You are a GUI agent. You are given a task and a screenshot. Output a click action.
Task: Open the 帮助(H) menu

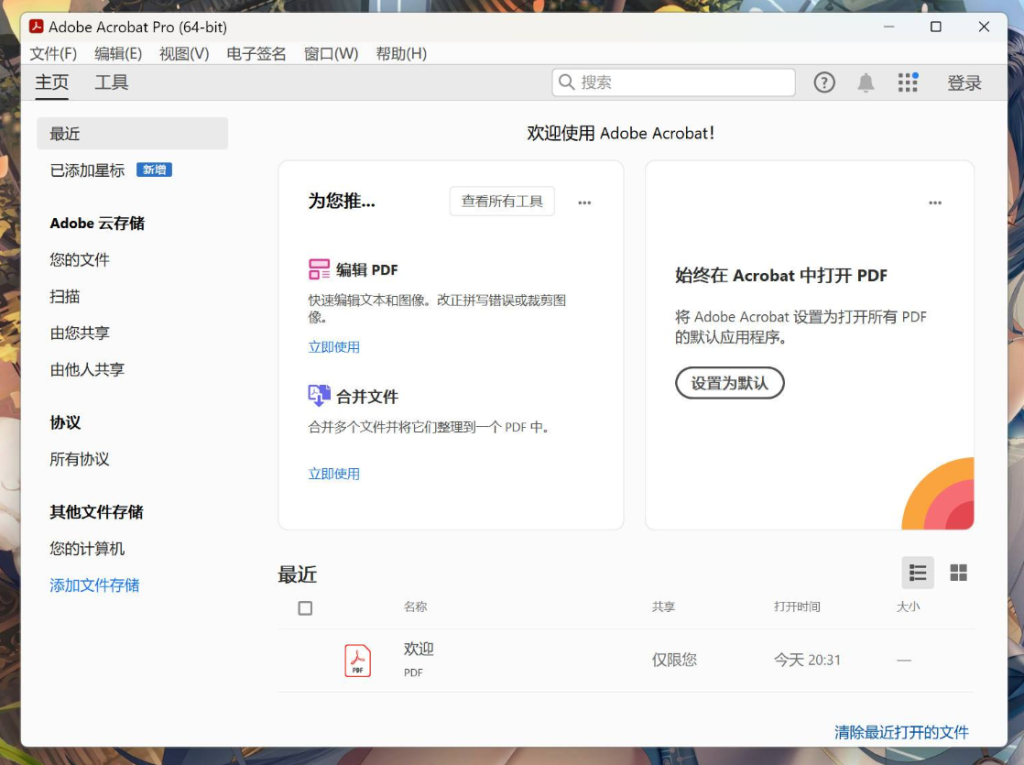click(401, 54)
